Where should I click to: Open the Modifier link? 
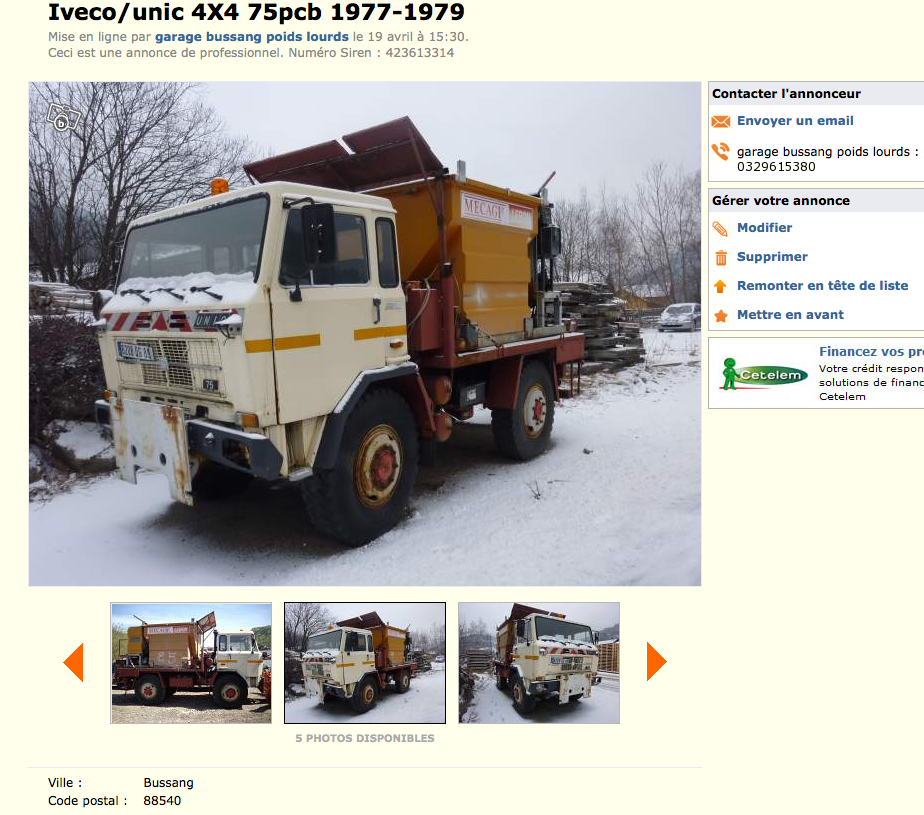[764, 227]
